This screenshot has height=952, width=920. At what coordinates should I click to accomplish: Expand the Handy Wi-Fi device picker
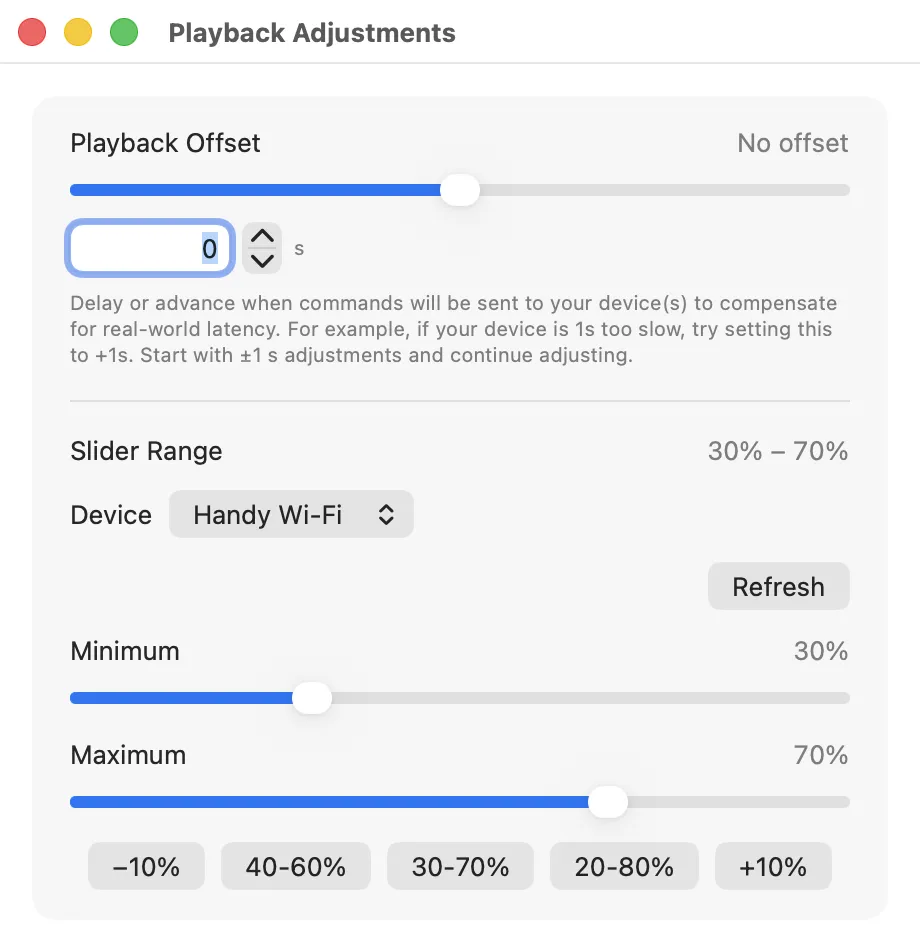pyautogui.click(x=291, y=514)
